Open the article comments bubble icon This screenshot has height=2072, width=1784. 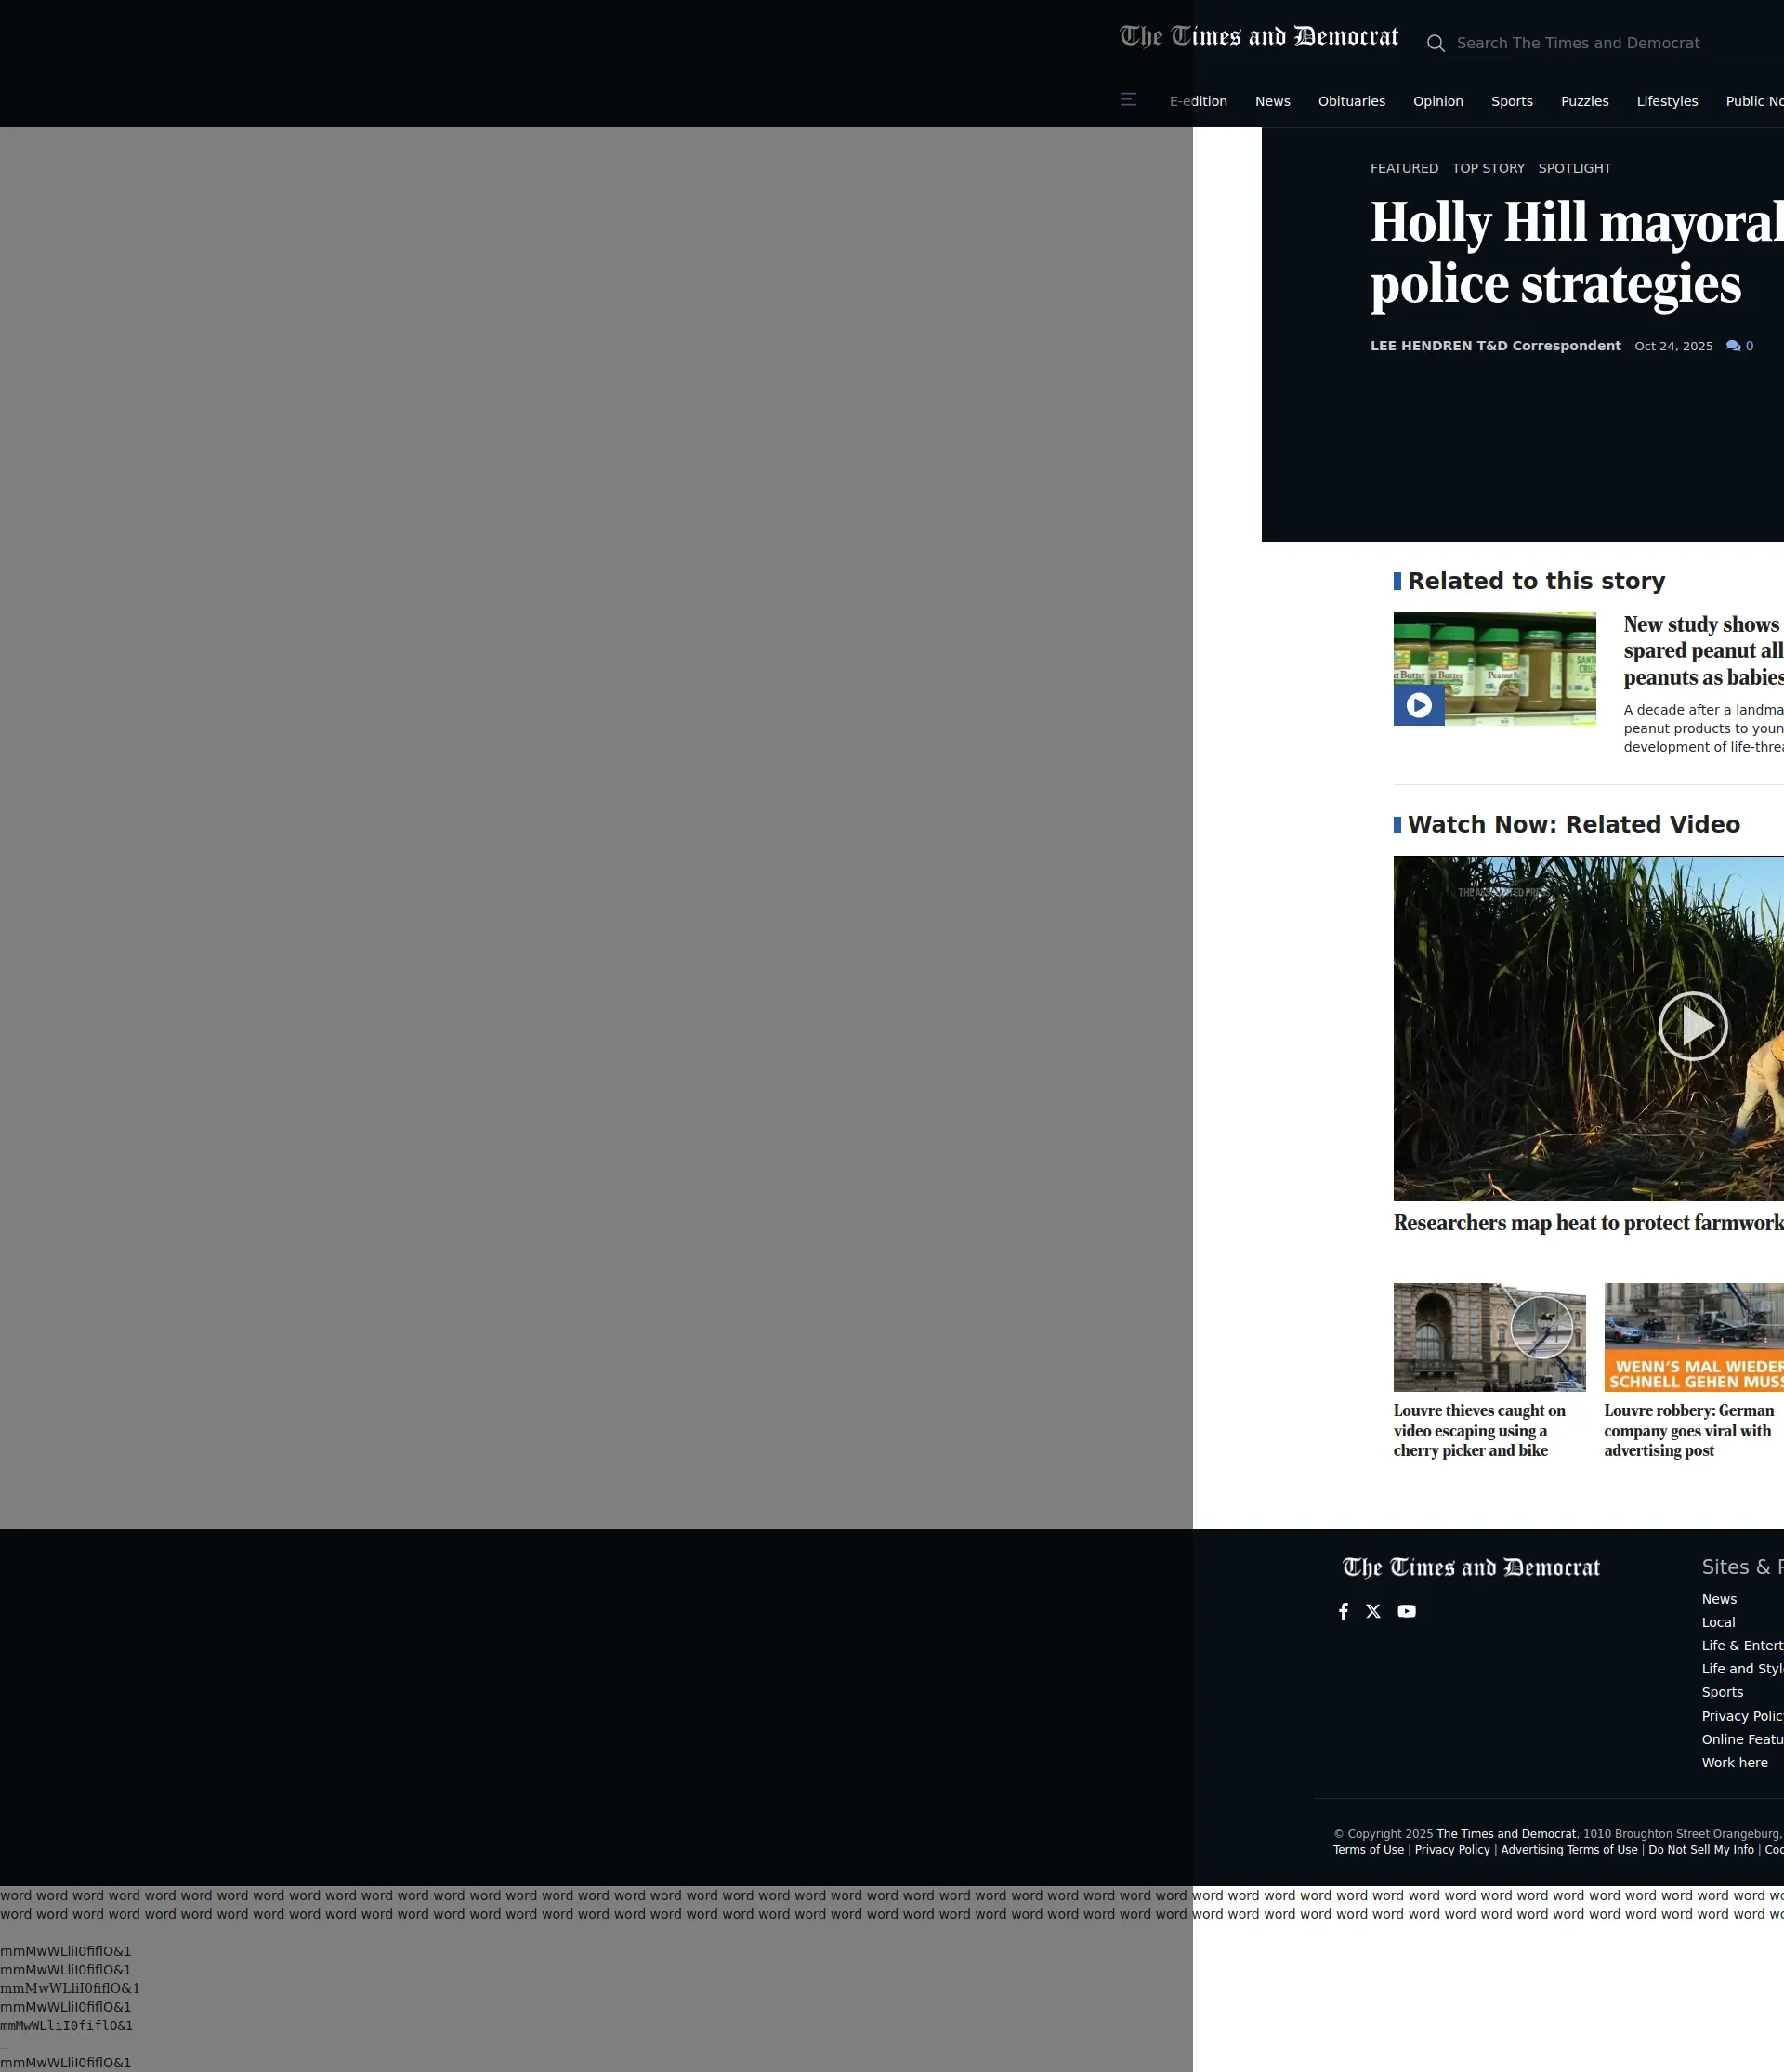(x=1733, y=346)
